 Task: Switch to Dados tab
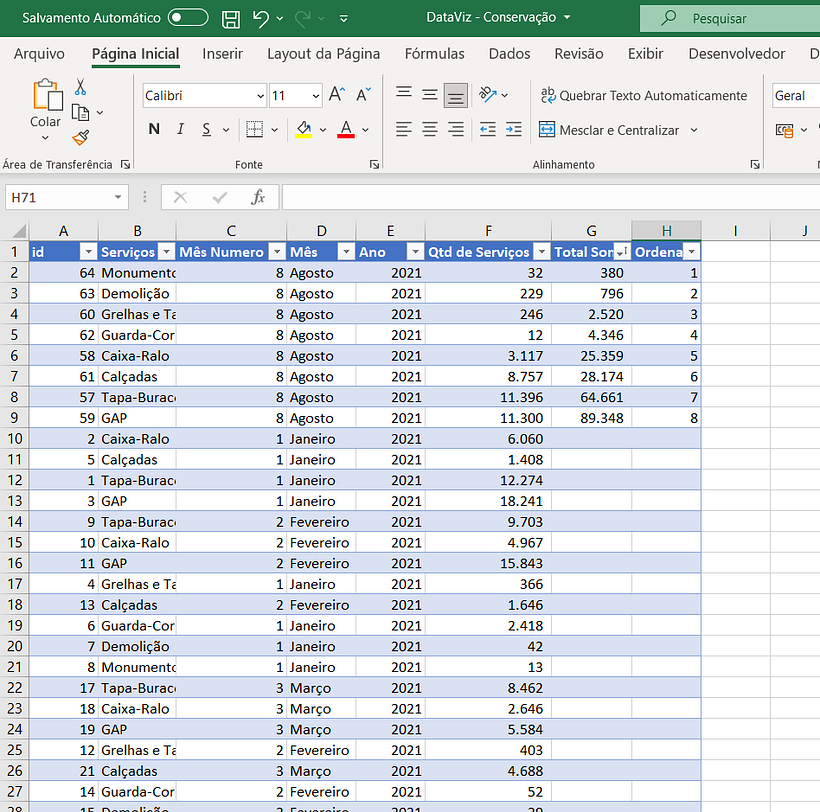(x=509, y=54)
